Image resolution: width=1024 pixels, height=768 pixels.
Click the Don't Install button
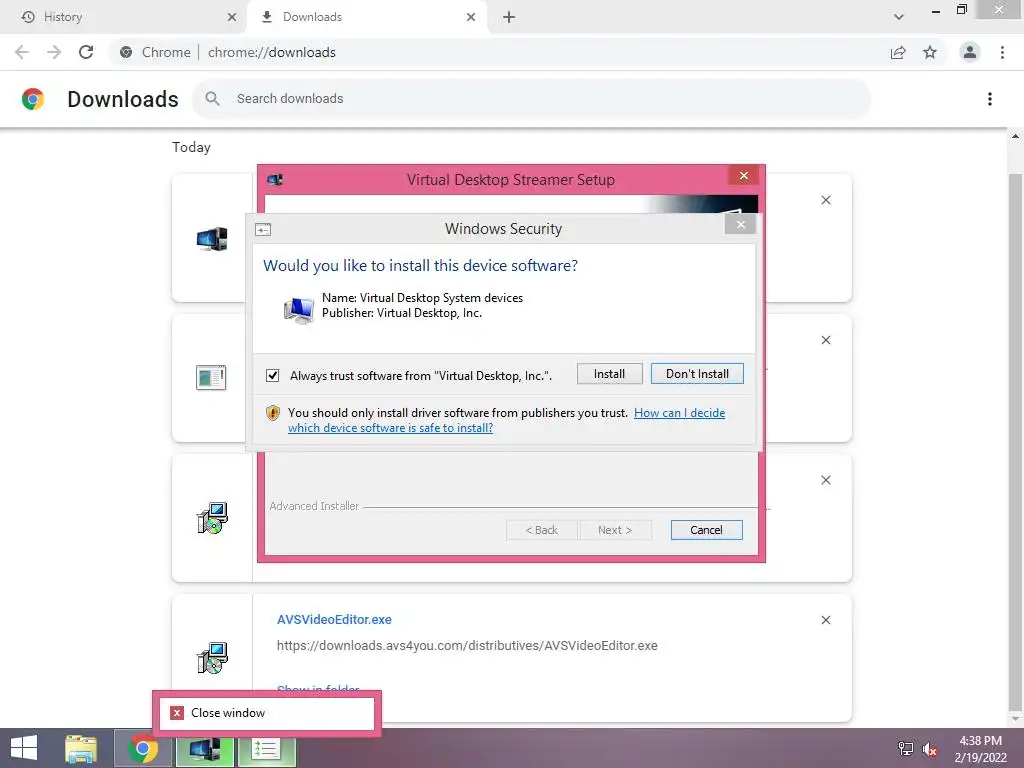(x=697, y=374)
